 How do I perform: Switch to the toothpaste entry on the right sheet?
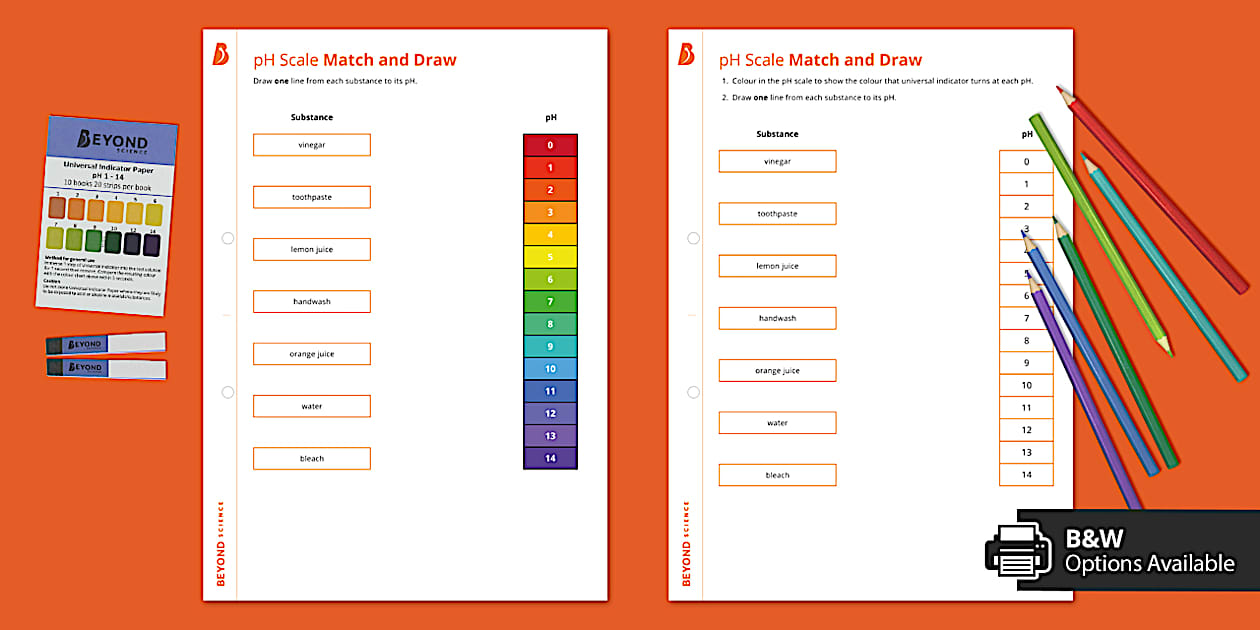(x=777, y=213)
